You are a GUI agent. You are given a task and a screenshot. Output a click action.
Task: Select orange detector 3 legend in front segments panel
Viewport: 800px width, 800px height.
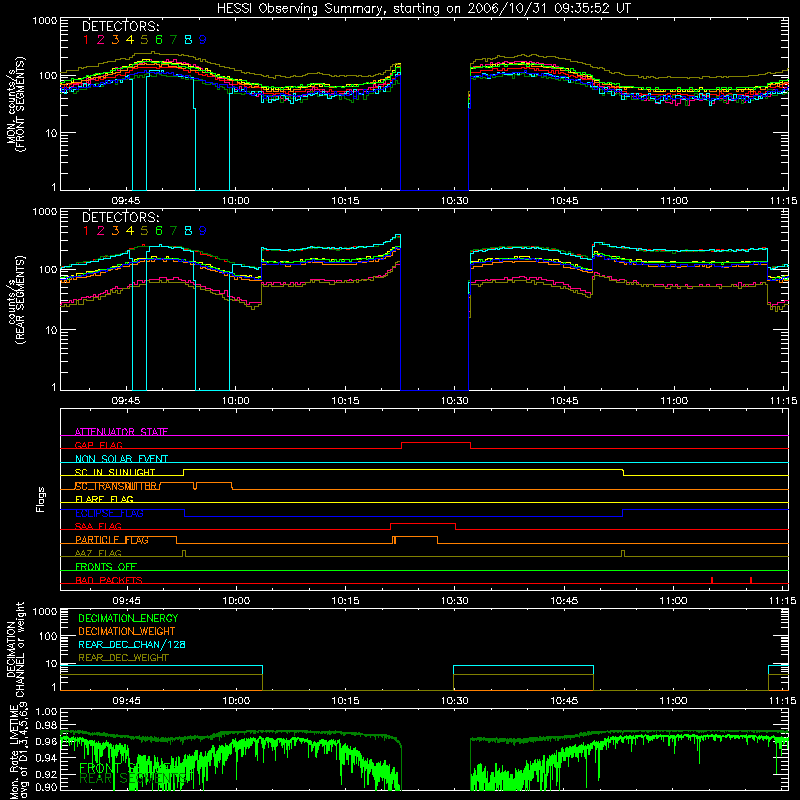point(115,40)
